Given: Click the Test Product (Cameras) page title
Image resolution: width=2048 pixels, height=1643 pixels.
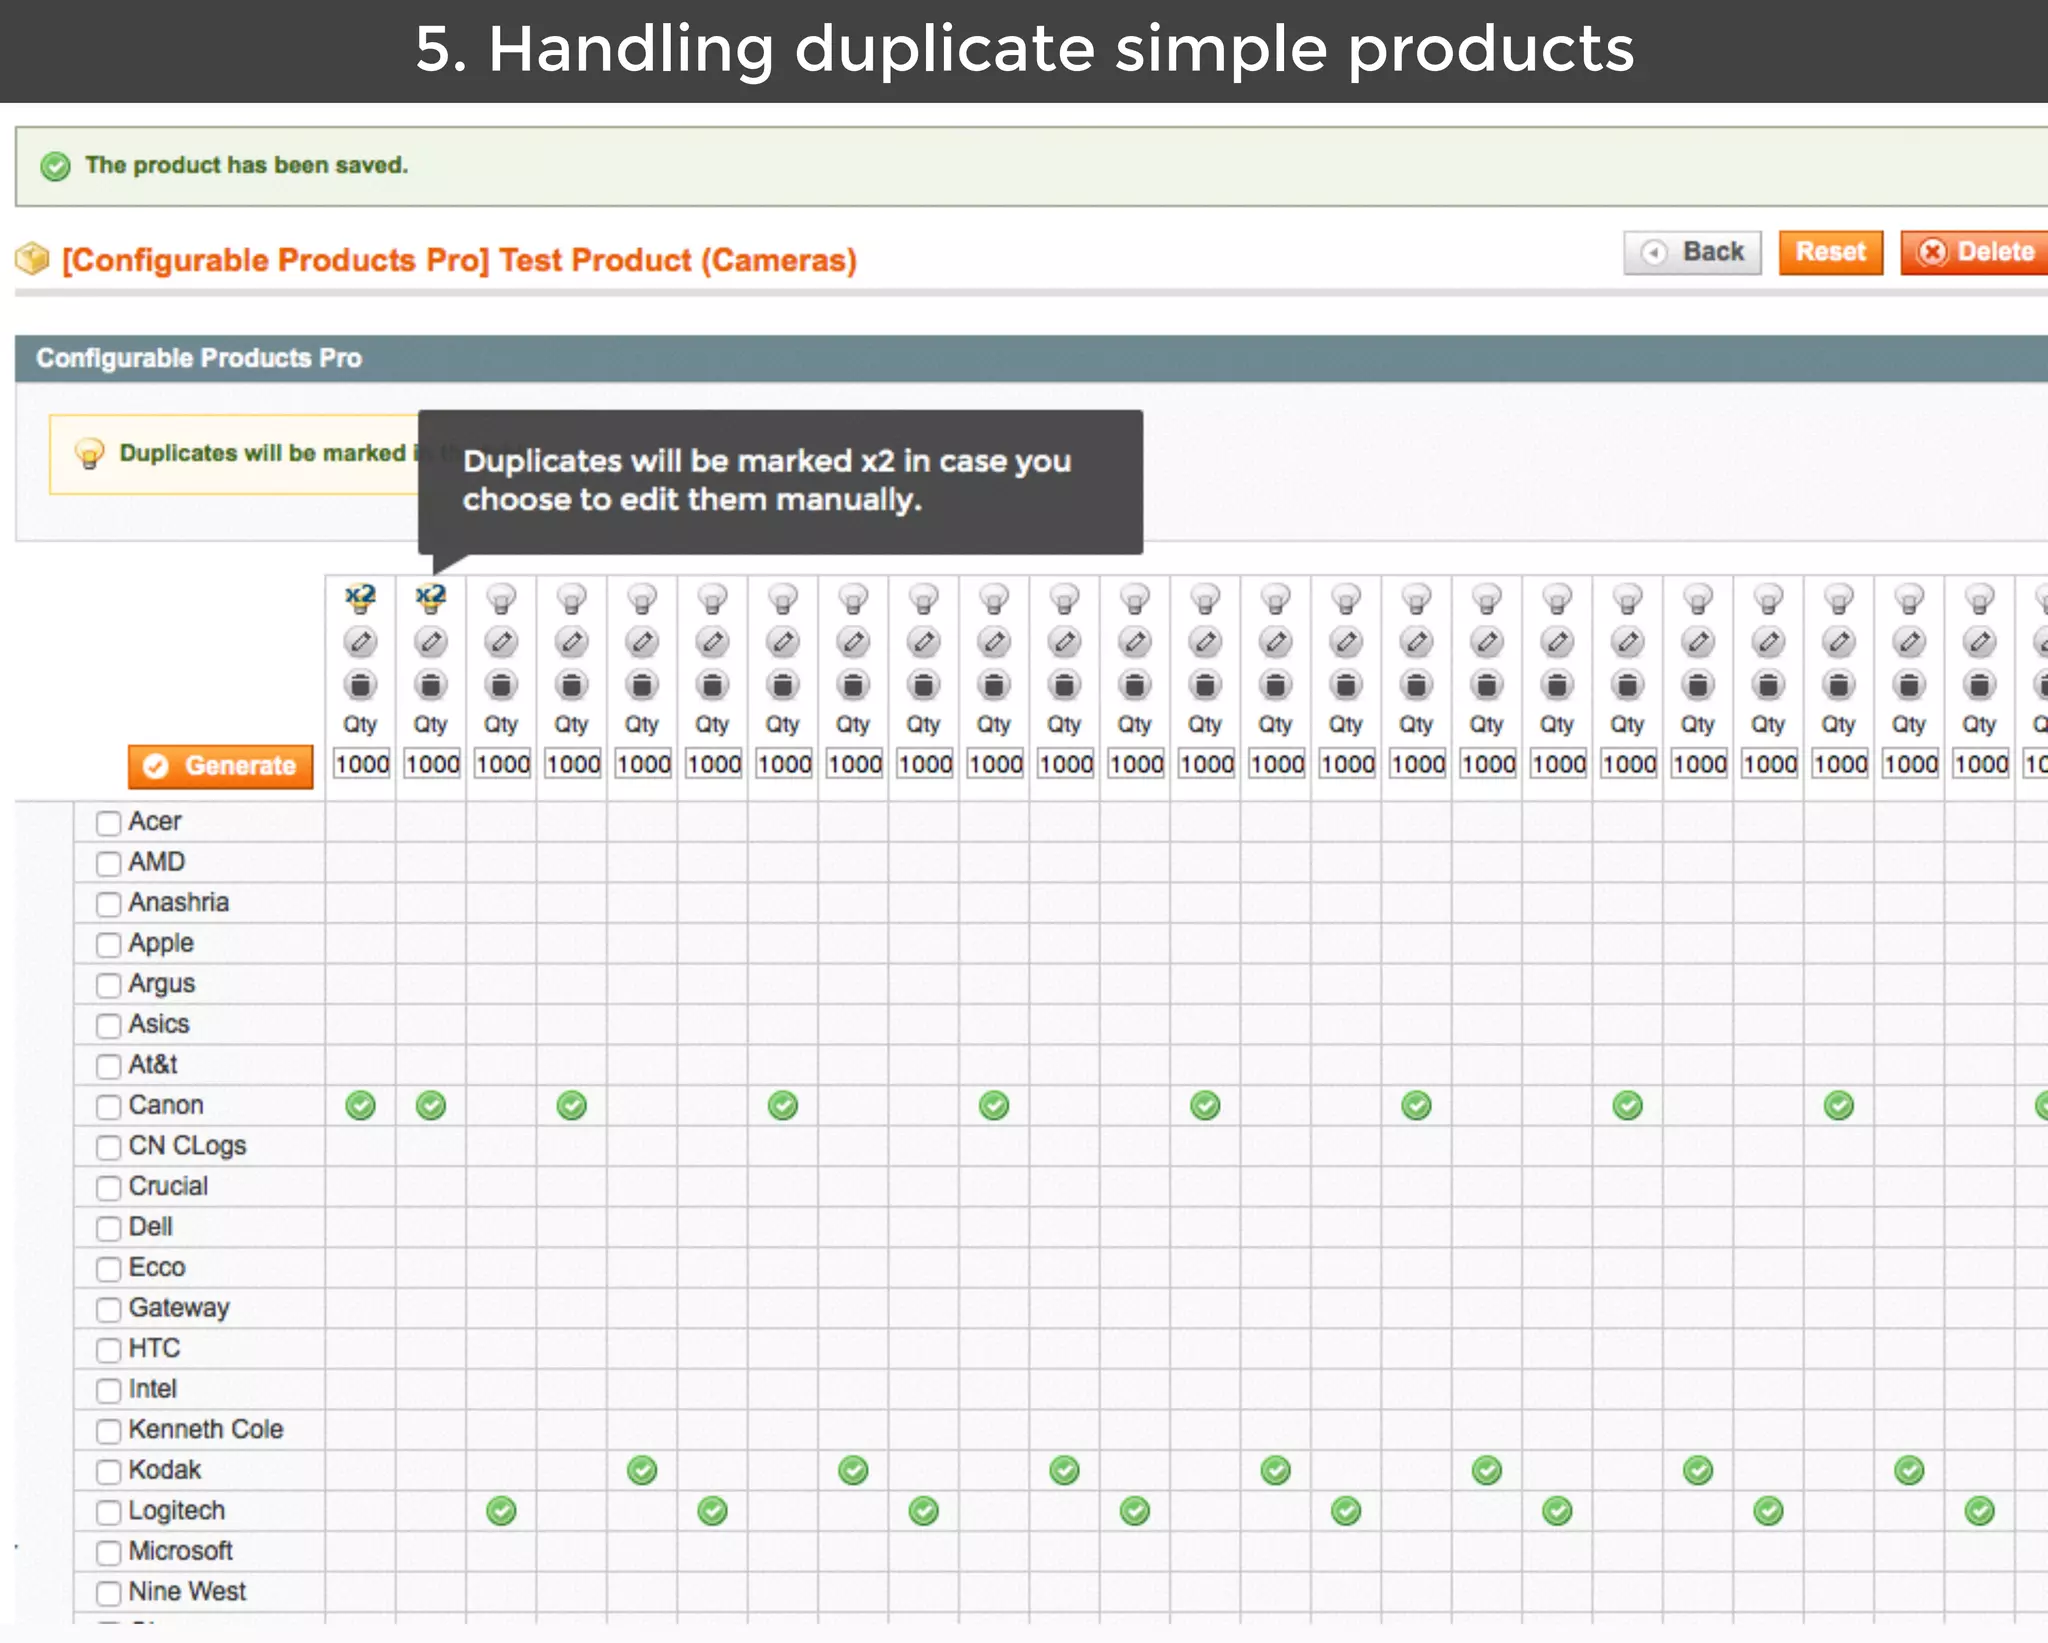Looking at the screenshot, I should tap(459, 260).
